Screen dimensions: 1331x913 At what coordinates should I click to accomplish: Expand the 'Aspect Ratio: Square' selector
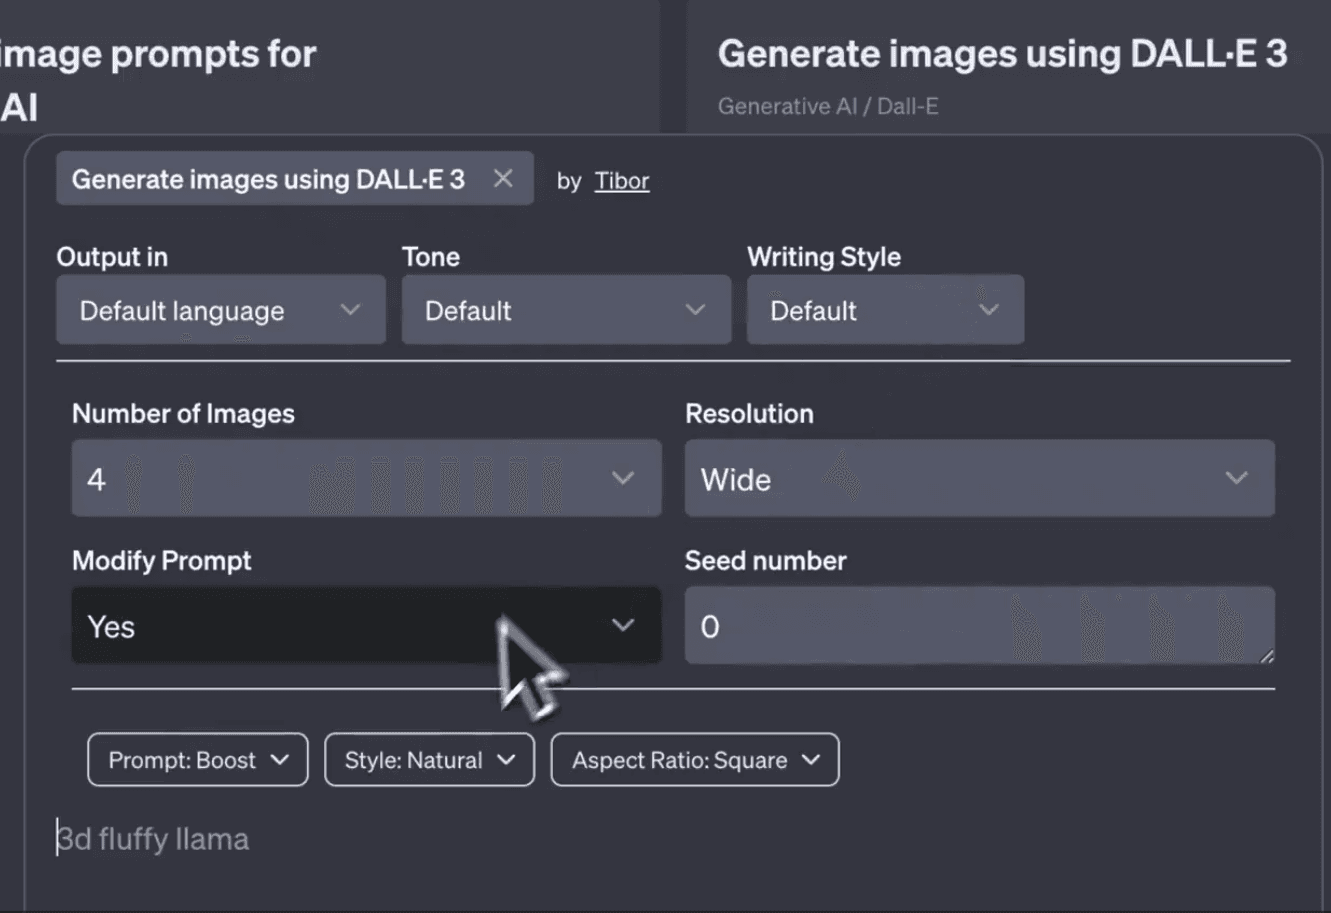(x=694, y=759)
